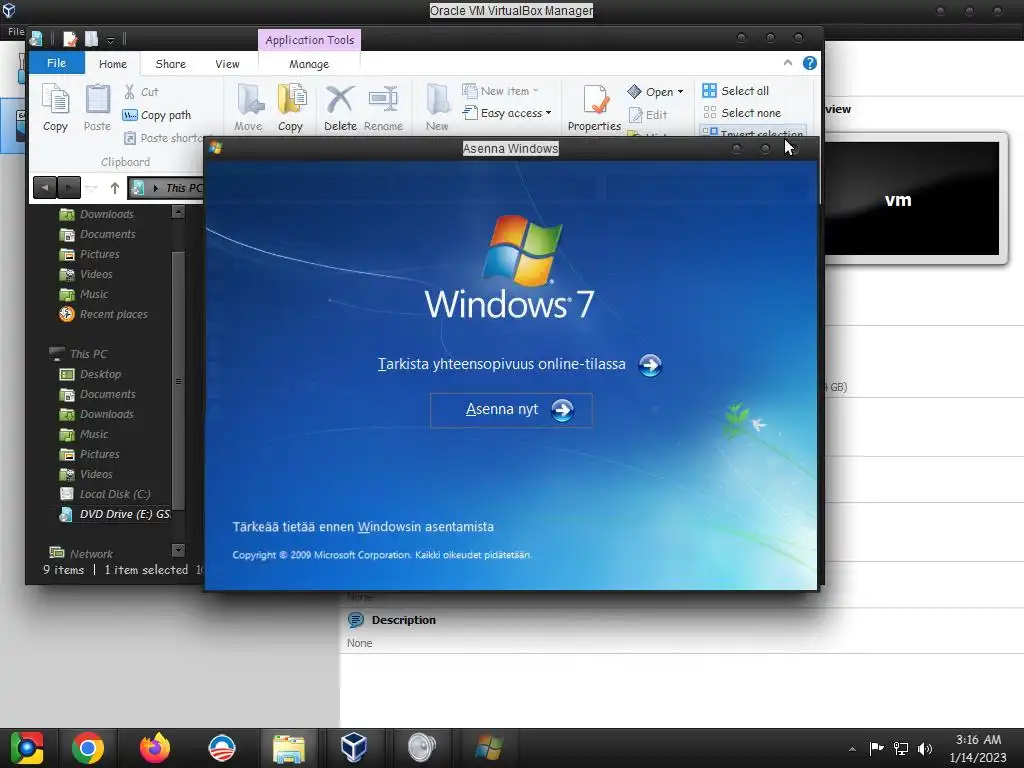Click the Move to folder icon
Viewport: 1024px width, 768px height.
[x=249, y=100]
